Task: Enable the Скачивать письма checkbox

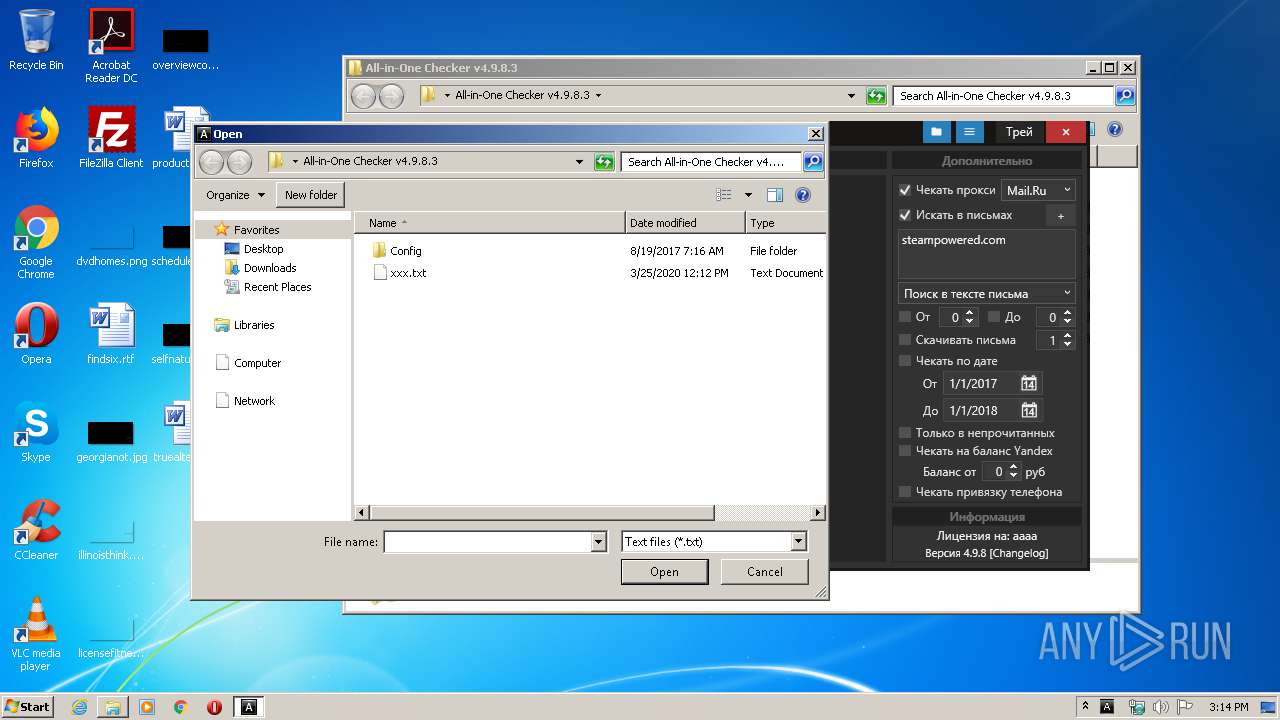Action: click(x=905, y=340)
